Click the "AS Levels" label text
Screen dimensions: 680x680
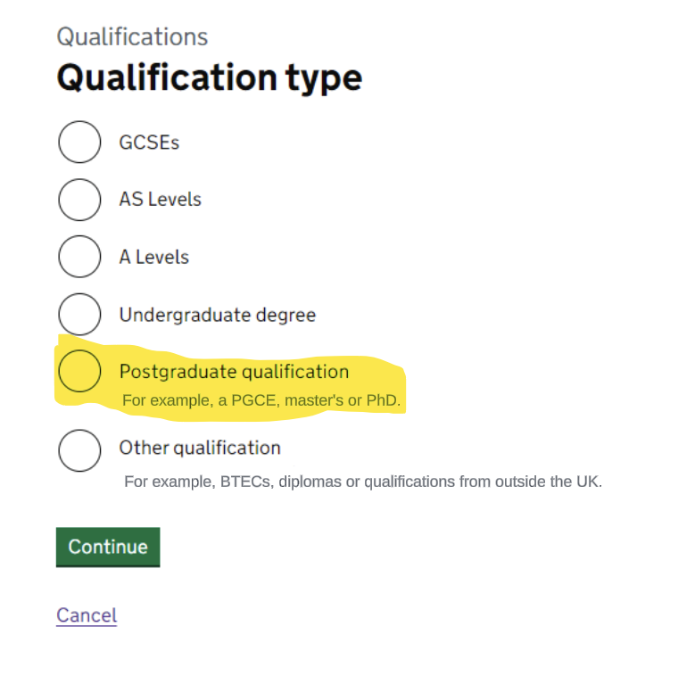(x=160, y=199)
